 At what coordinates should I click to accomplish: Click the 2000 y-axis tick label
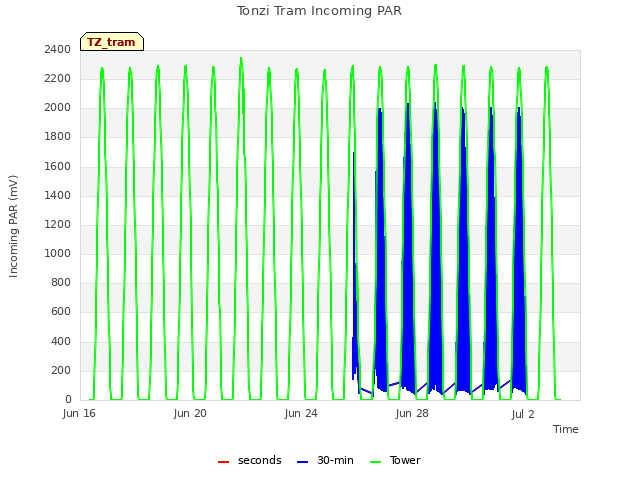coord(58,107)
